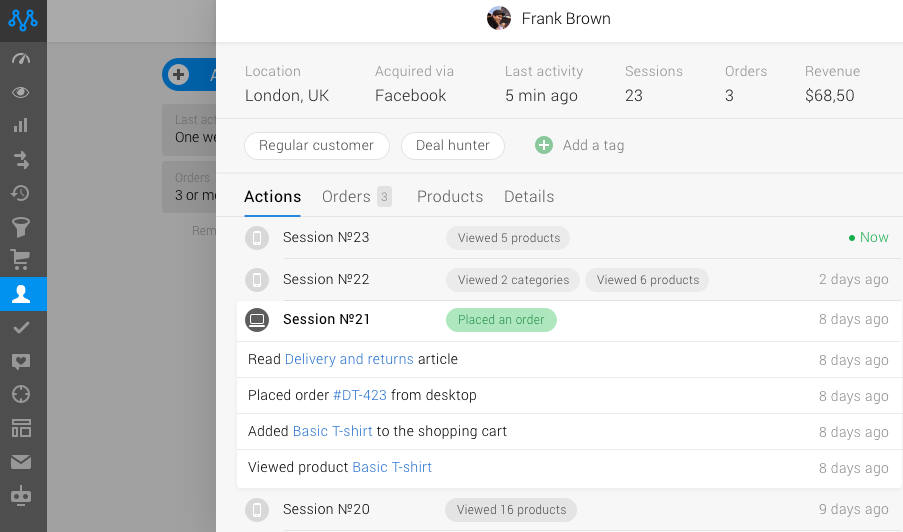Open the bar chart reports icon
Viewport: 903px width, 532px height.
tap(21, 125)
